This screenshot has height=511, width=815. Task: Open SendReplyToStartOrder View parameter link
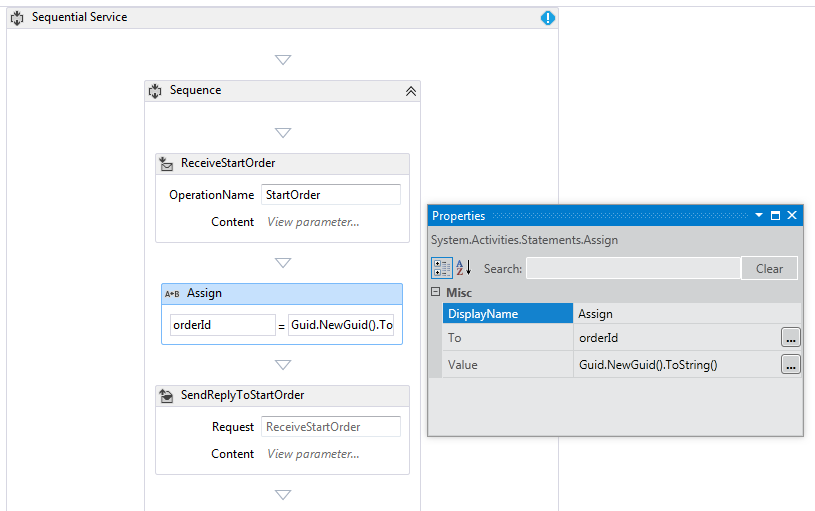313,454
